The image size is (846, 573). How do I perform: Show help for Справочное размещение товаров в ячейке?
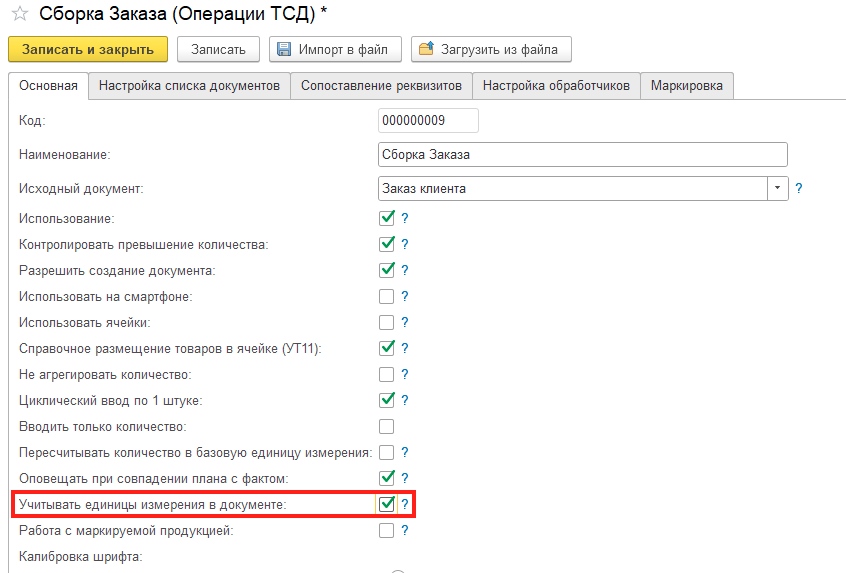pos(405,348)
